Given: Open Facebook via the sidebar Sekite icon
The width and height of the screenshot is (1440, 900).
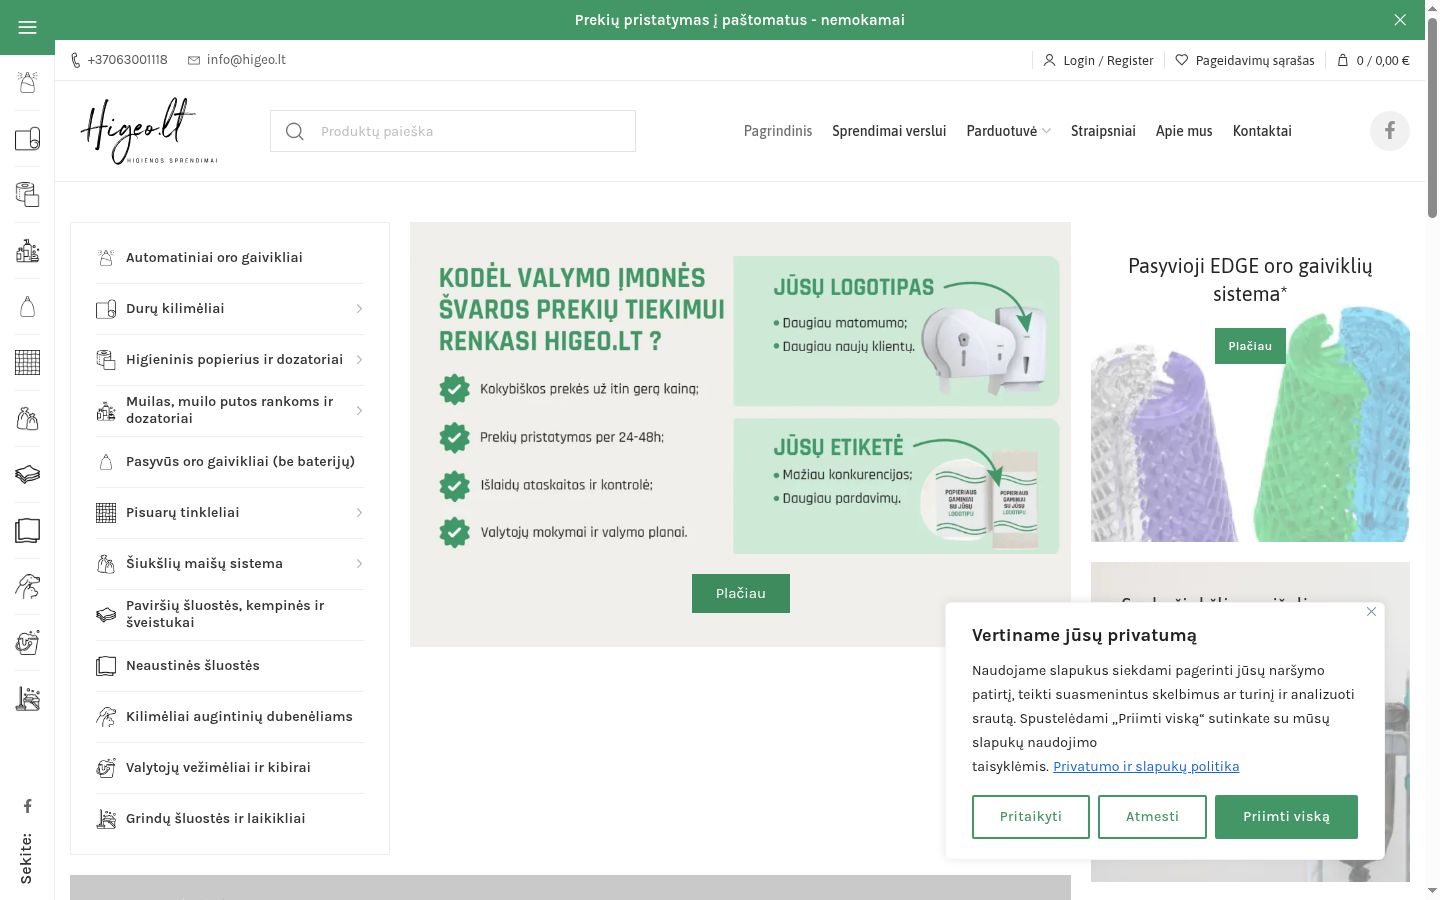Looking at the screenshot, I should (27, 806).
